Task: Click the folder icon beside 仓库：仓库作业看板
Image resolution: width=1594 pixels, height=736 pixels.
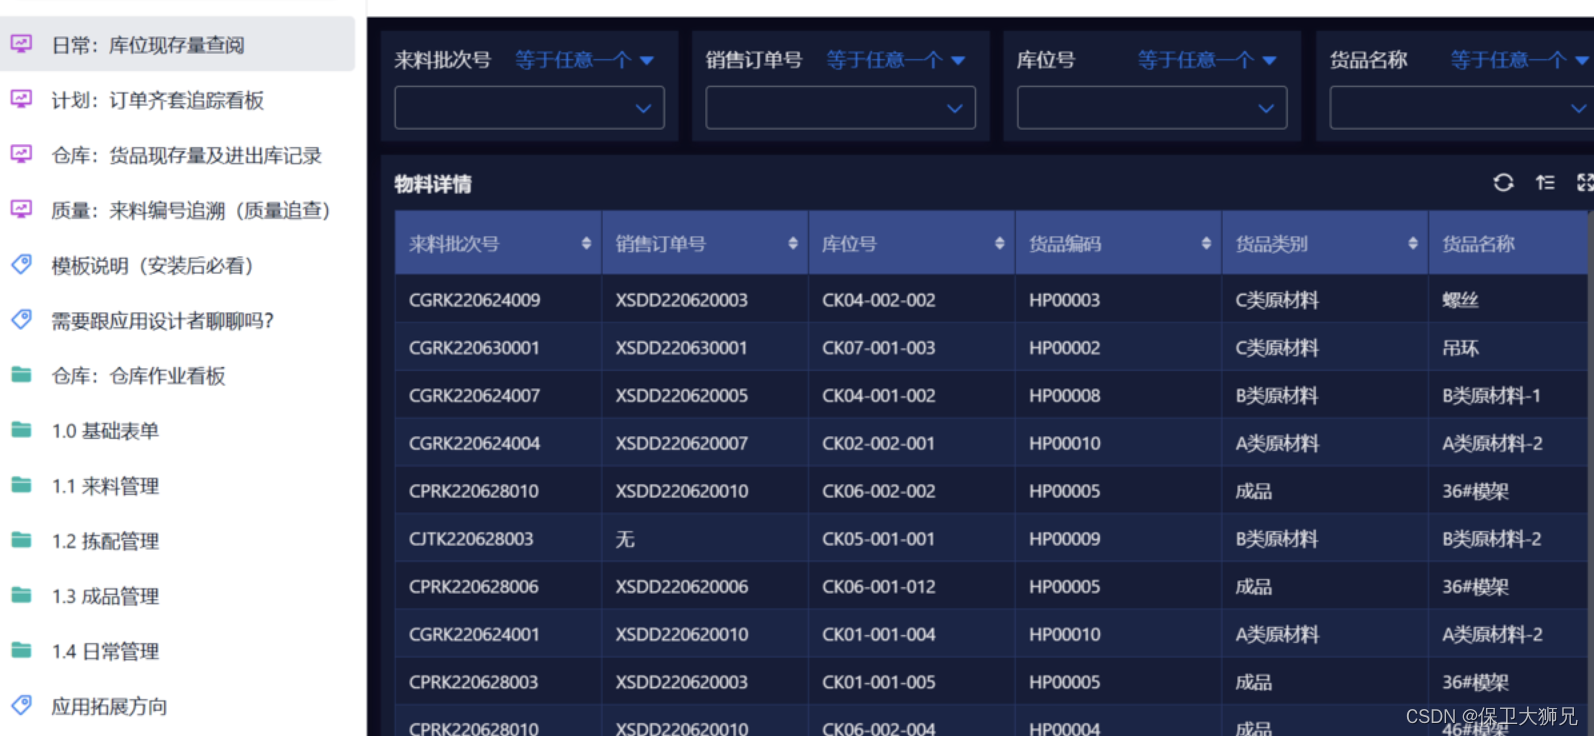Action: (21, 375)
